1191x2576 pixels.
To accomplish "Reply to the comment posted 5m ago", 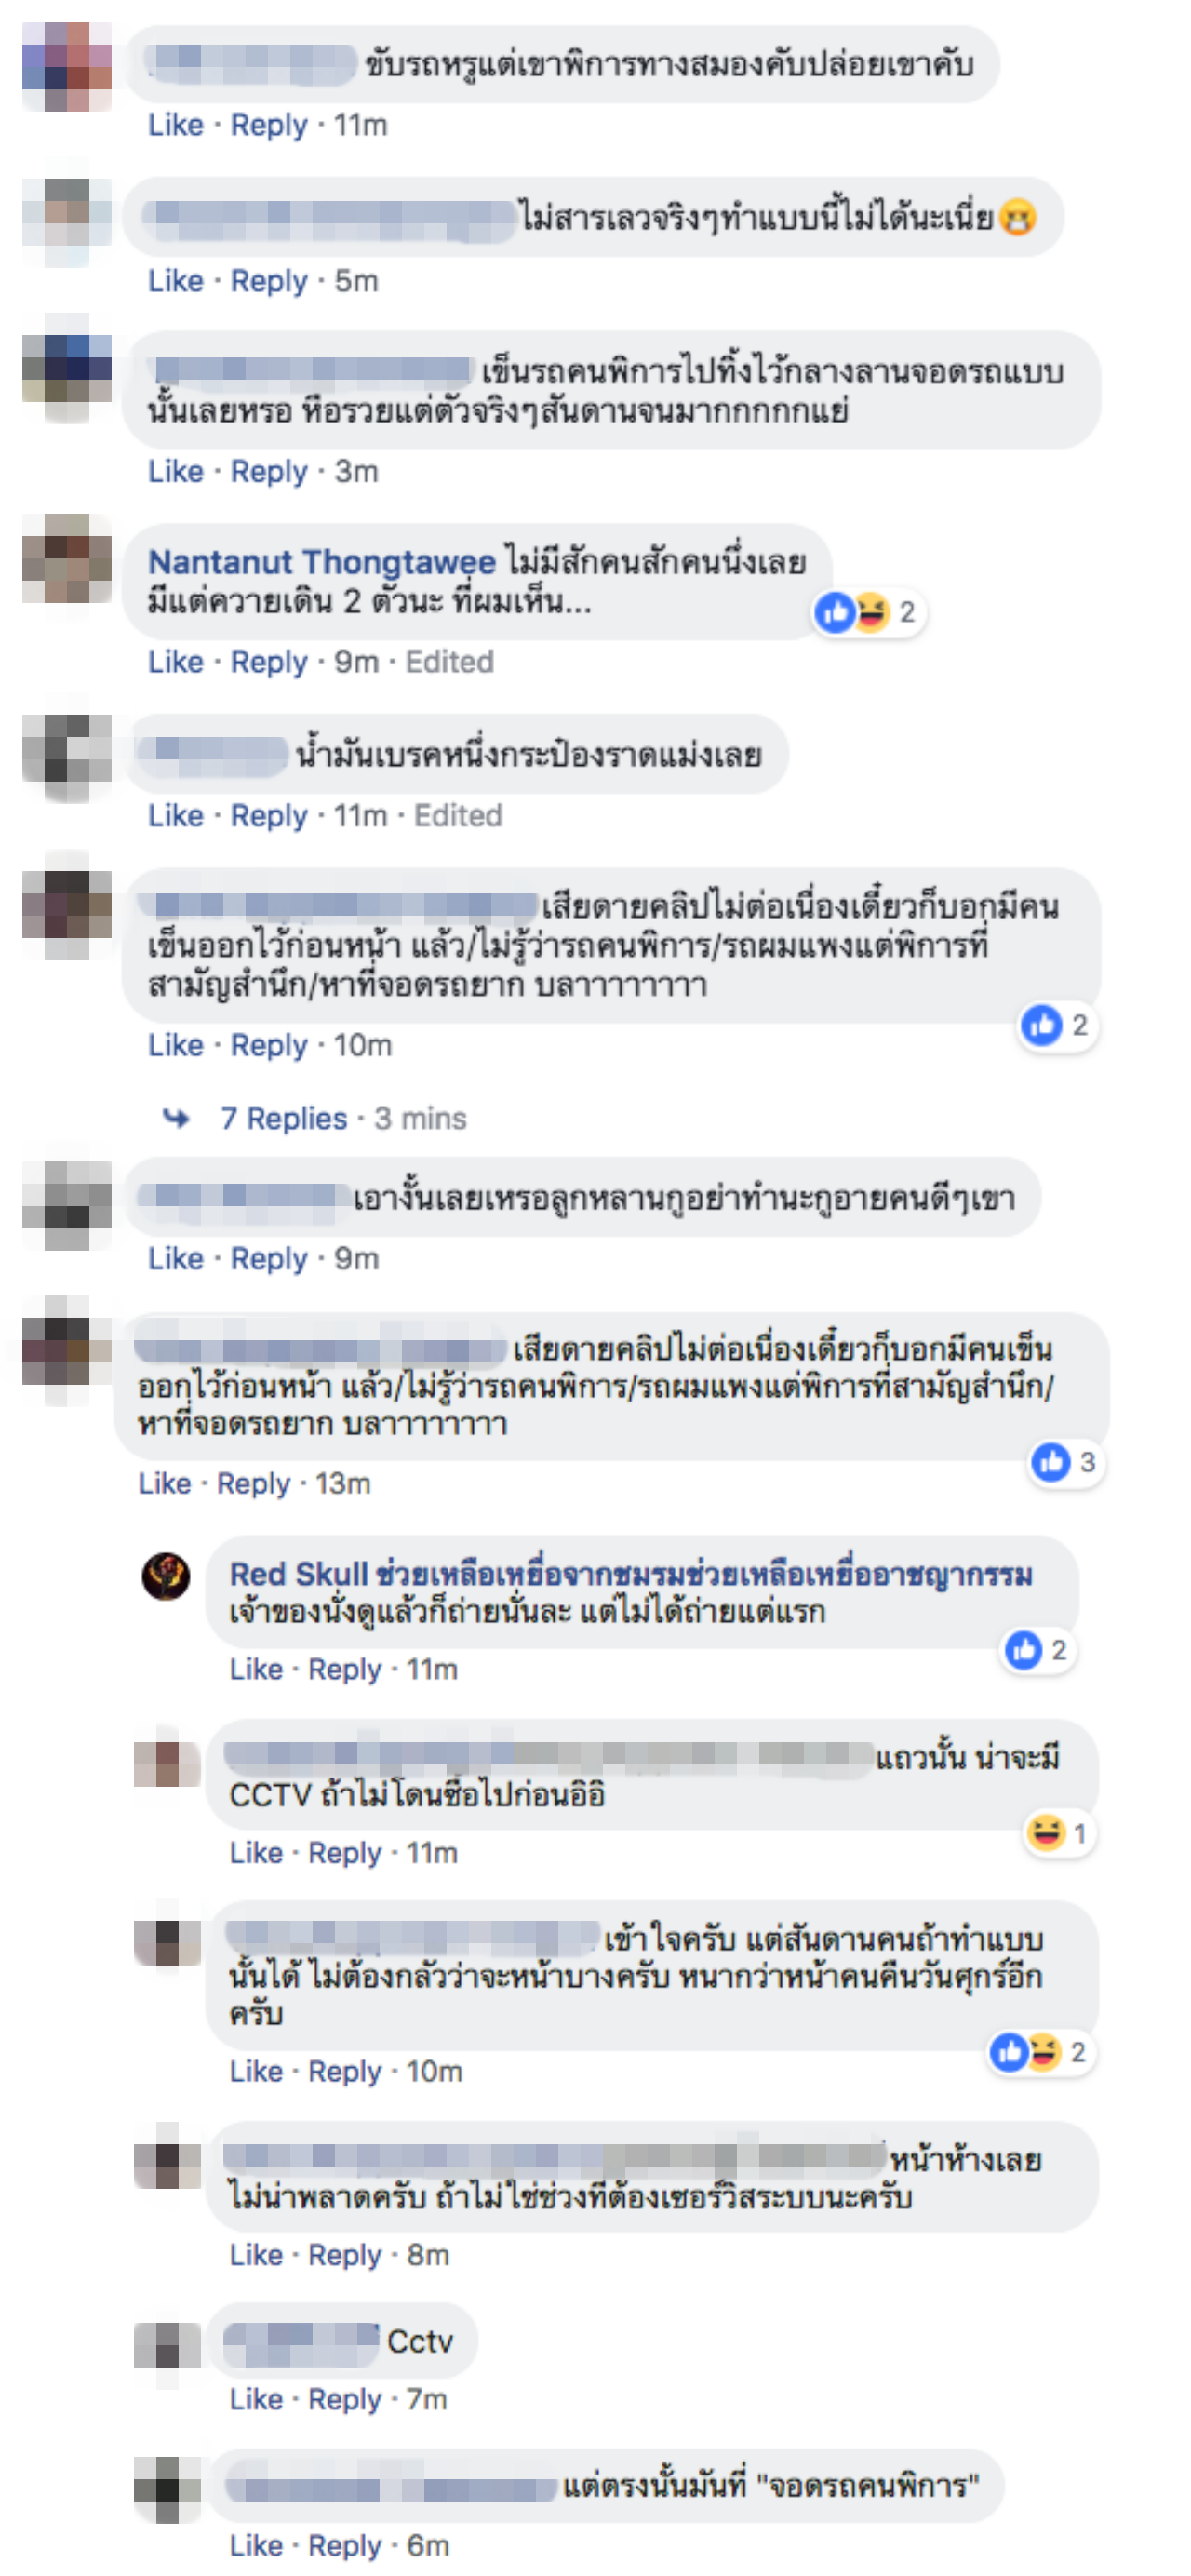I will click(269, 281).
